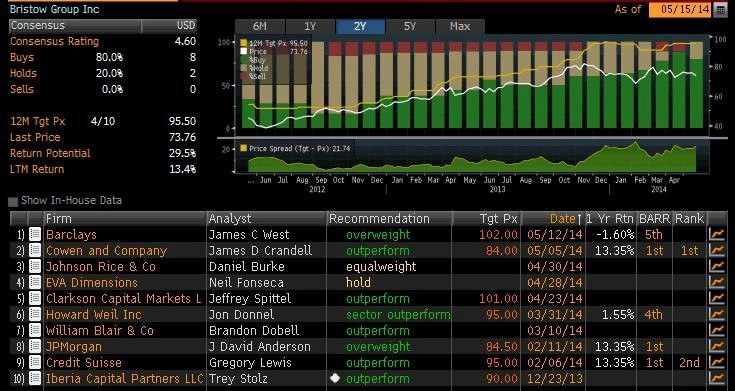Viewport: 735px width, 391px height.
Task: Open William Blair & Co report document icon
Action: click(x=35, y=330)
